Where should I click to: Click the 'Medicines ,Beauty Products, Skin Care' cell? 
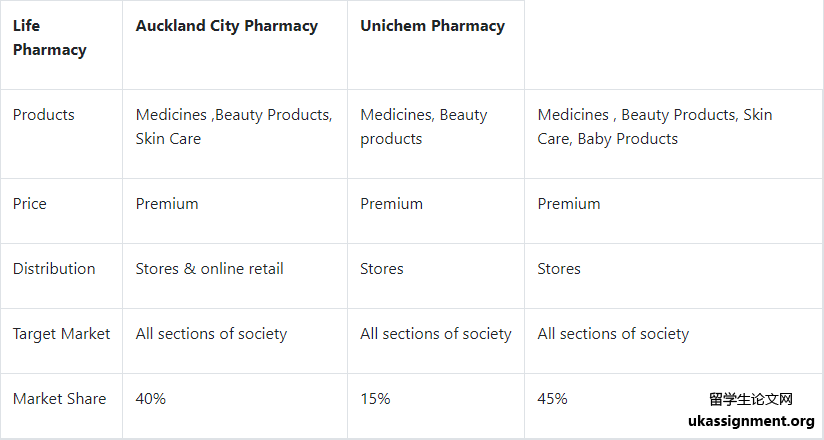coord(234,127)
